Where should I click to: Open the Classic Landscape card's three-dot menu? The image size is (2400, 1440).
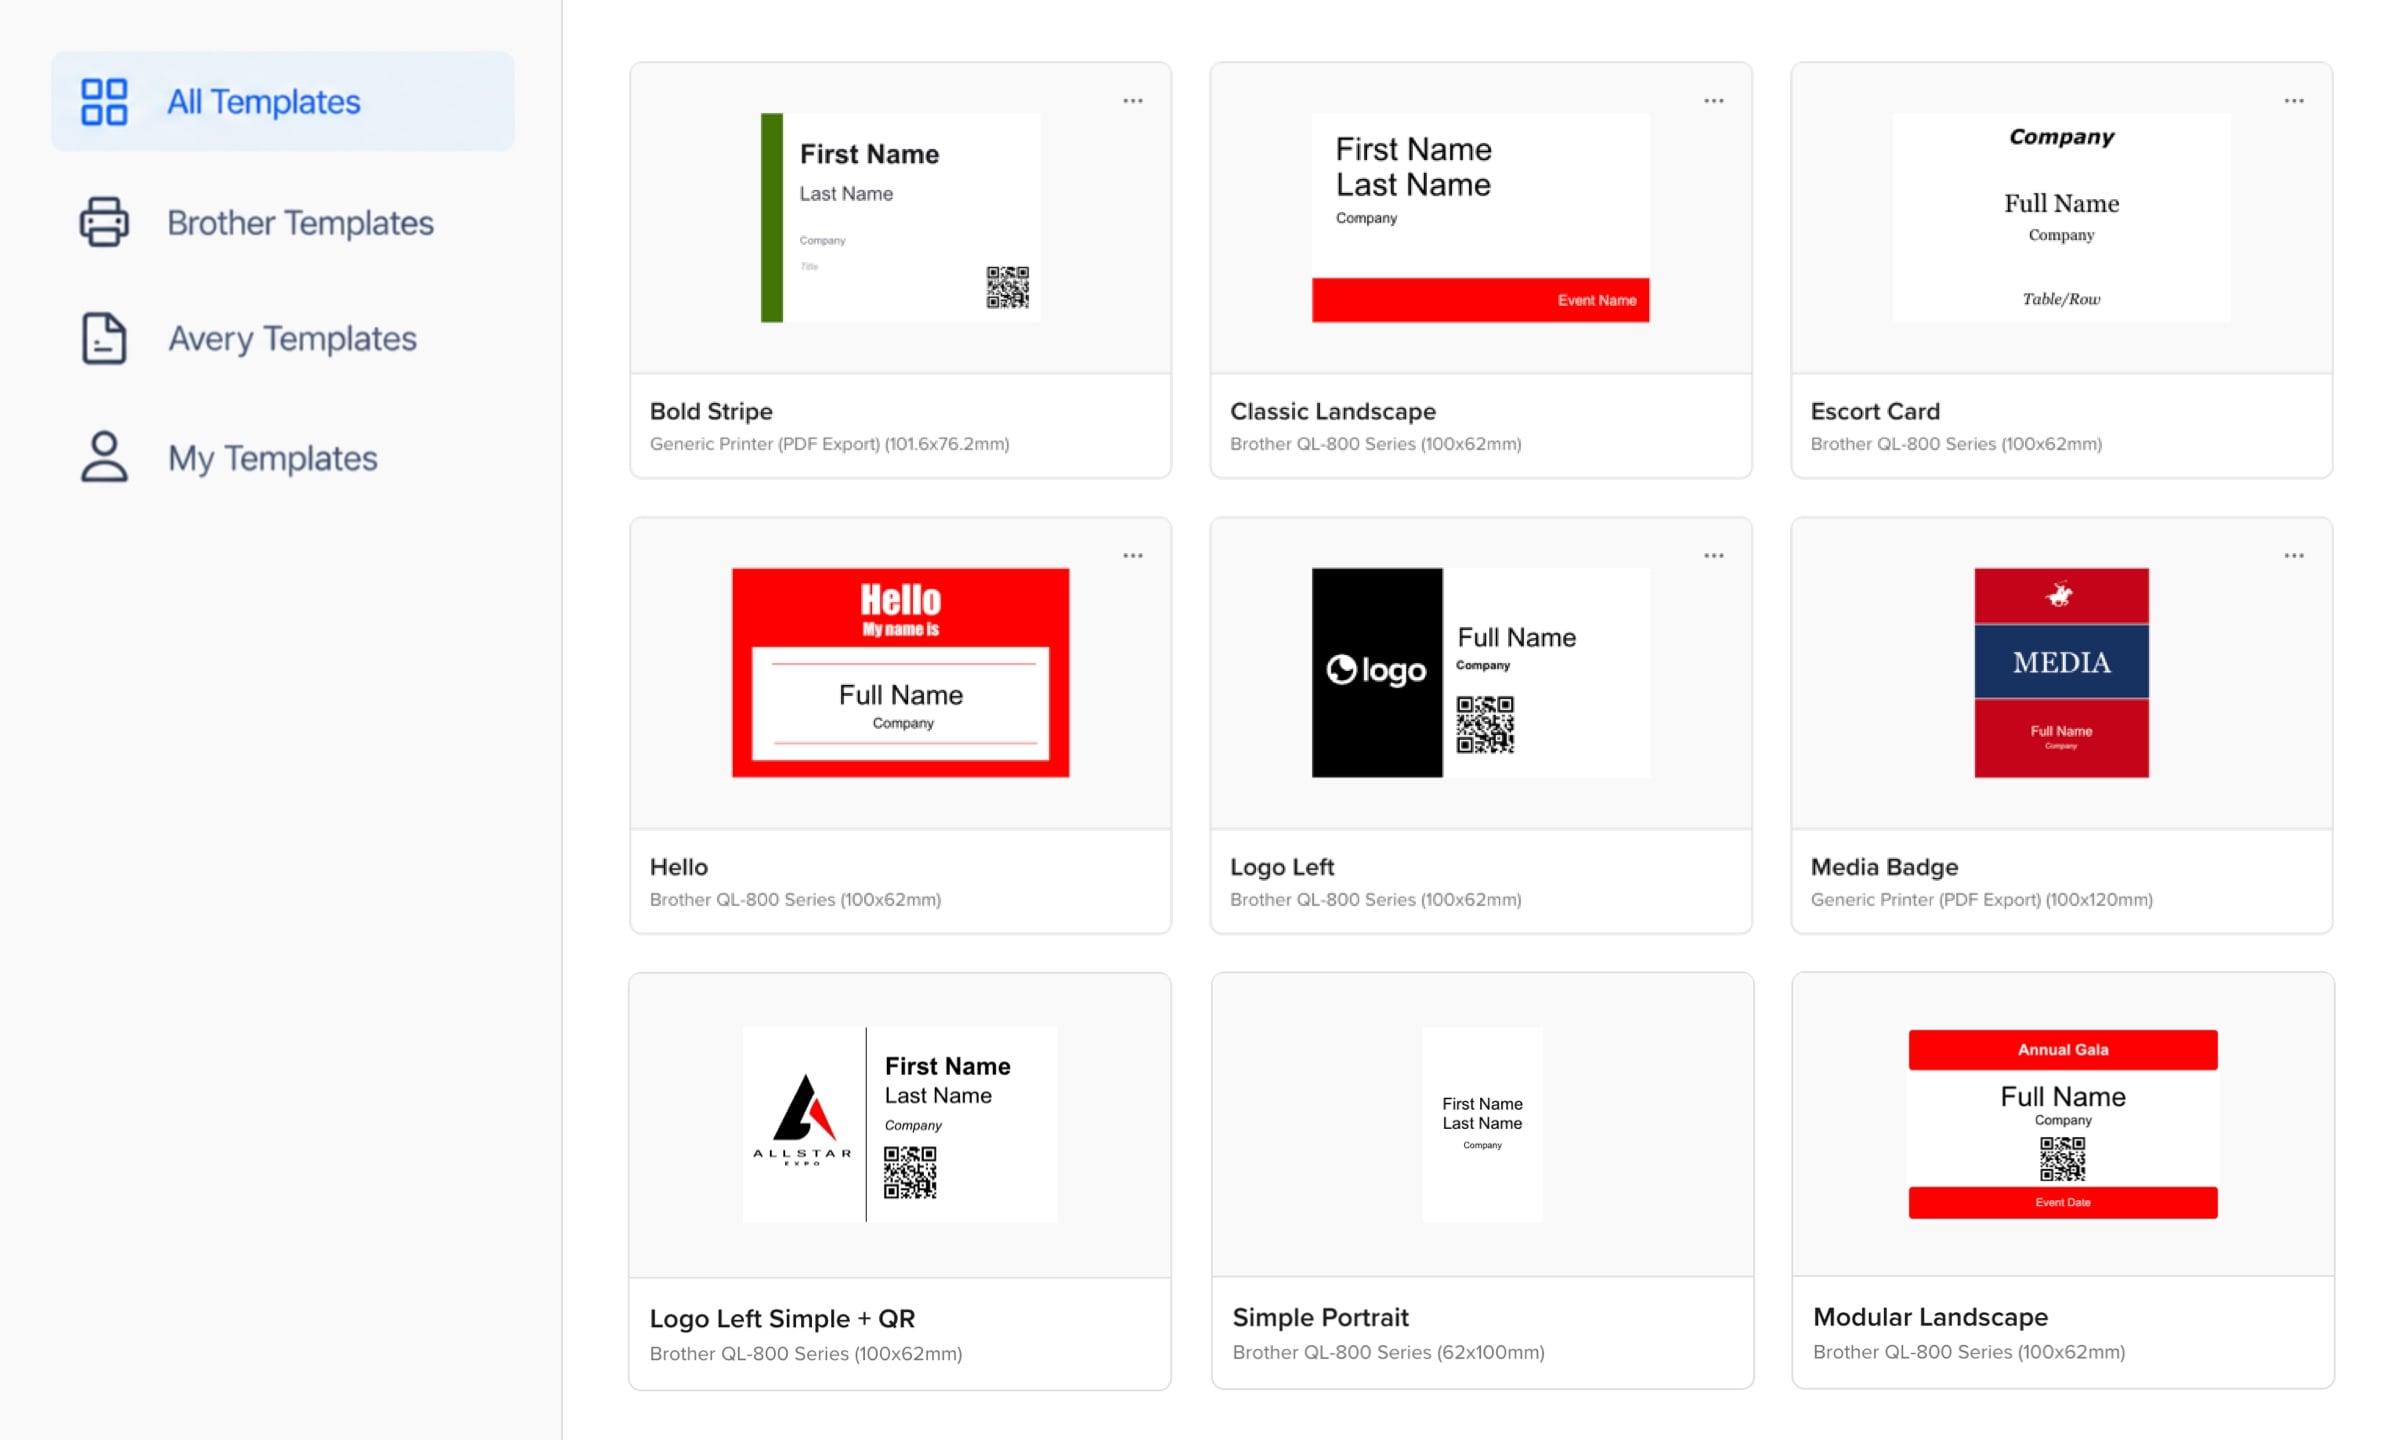tap(1713, 101)
